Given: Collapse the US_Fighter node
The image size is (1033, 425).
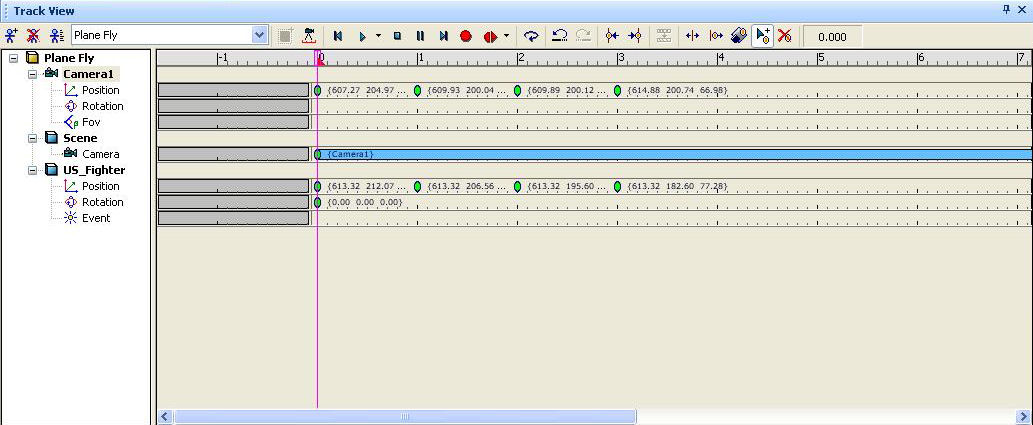Looking at the screenshot, I should [x=32, y=170].
